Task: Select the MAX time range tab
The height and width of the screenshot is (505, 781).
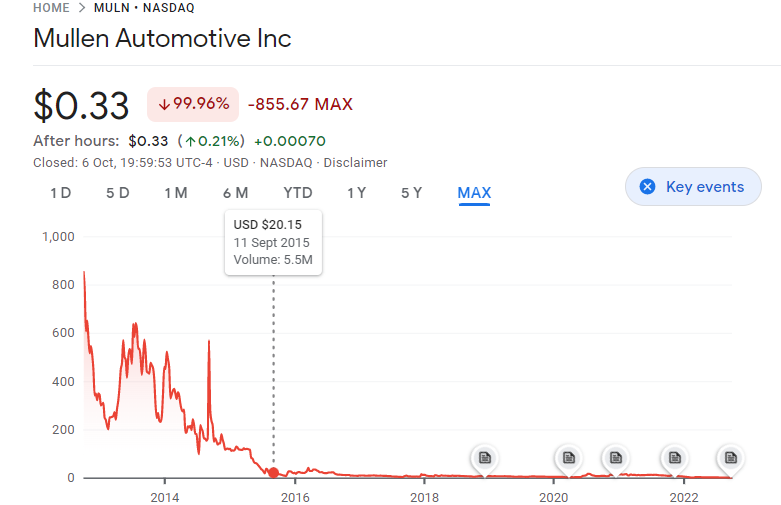Action: click(x=474, y=193)
